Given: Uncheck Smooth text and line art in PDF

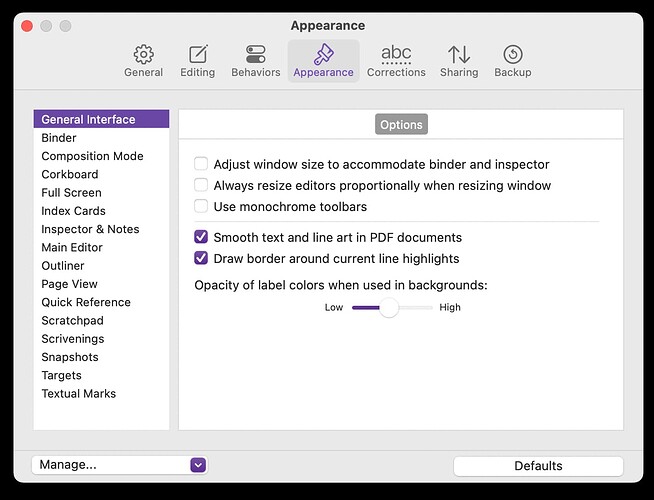Looking at the screenshot, I should click(x=201, y=237).
